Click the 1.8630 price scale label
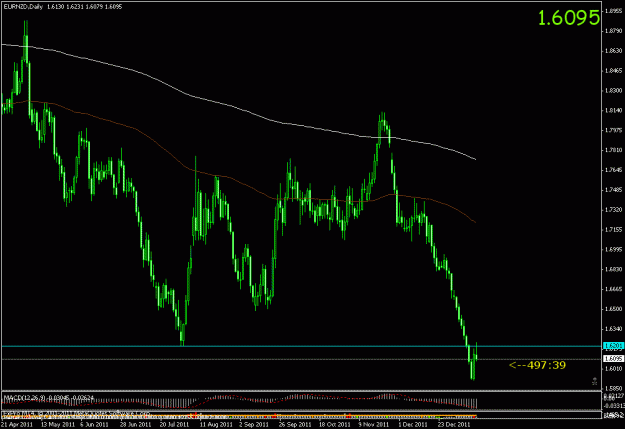This screenshot has width=625, height=429. coord(614,51)
